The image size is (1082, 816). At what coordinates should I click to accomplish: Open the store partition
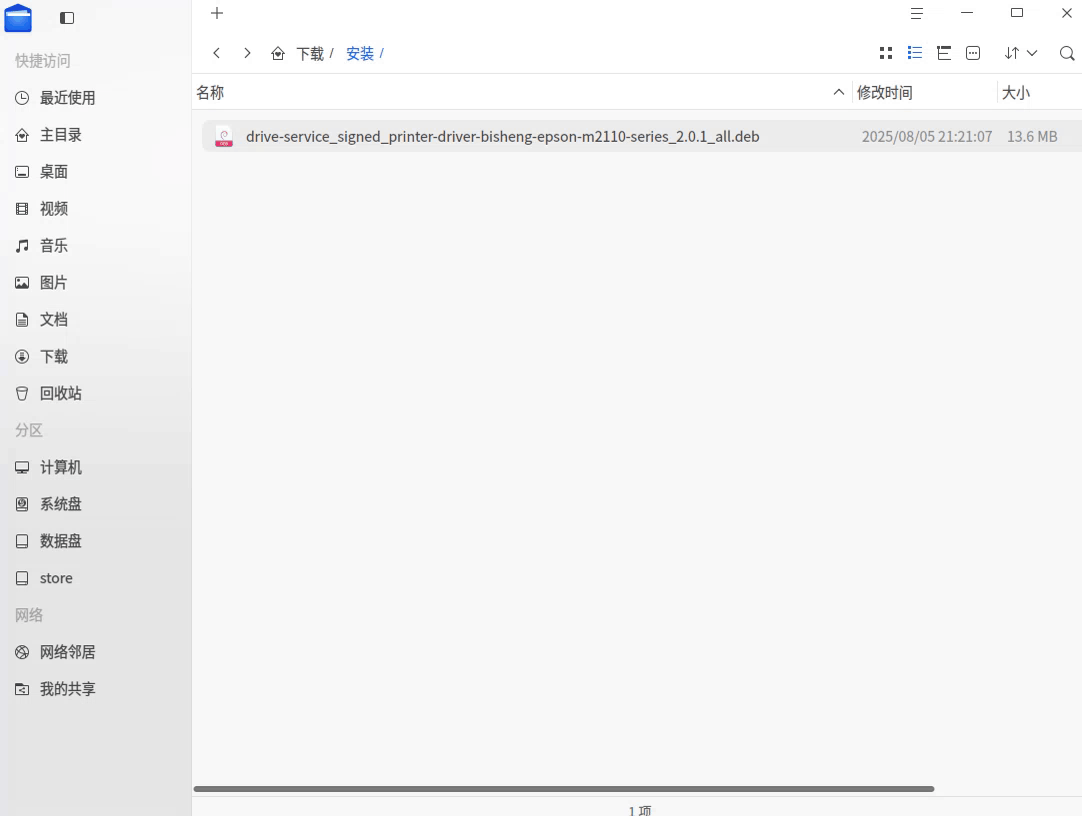click(x=56, y=578)
